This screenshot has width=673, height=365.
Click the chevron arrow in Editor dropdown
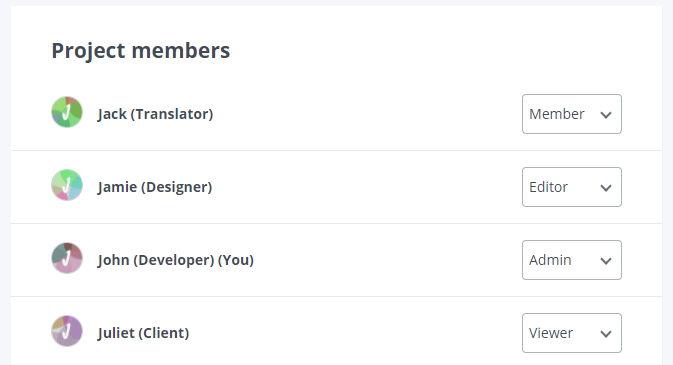pos(606,188)
